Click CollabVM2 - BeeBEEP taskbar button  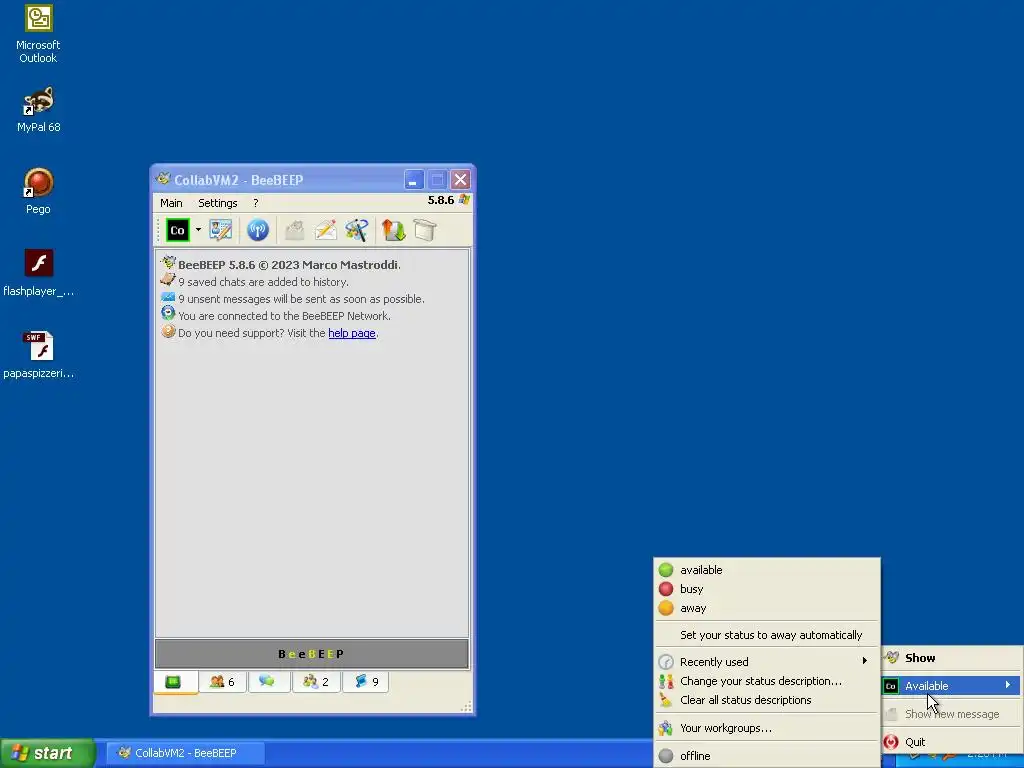pyautogui.click(x=185, y=753)
